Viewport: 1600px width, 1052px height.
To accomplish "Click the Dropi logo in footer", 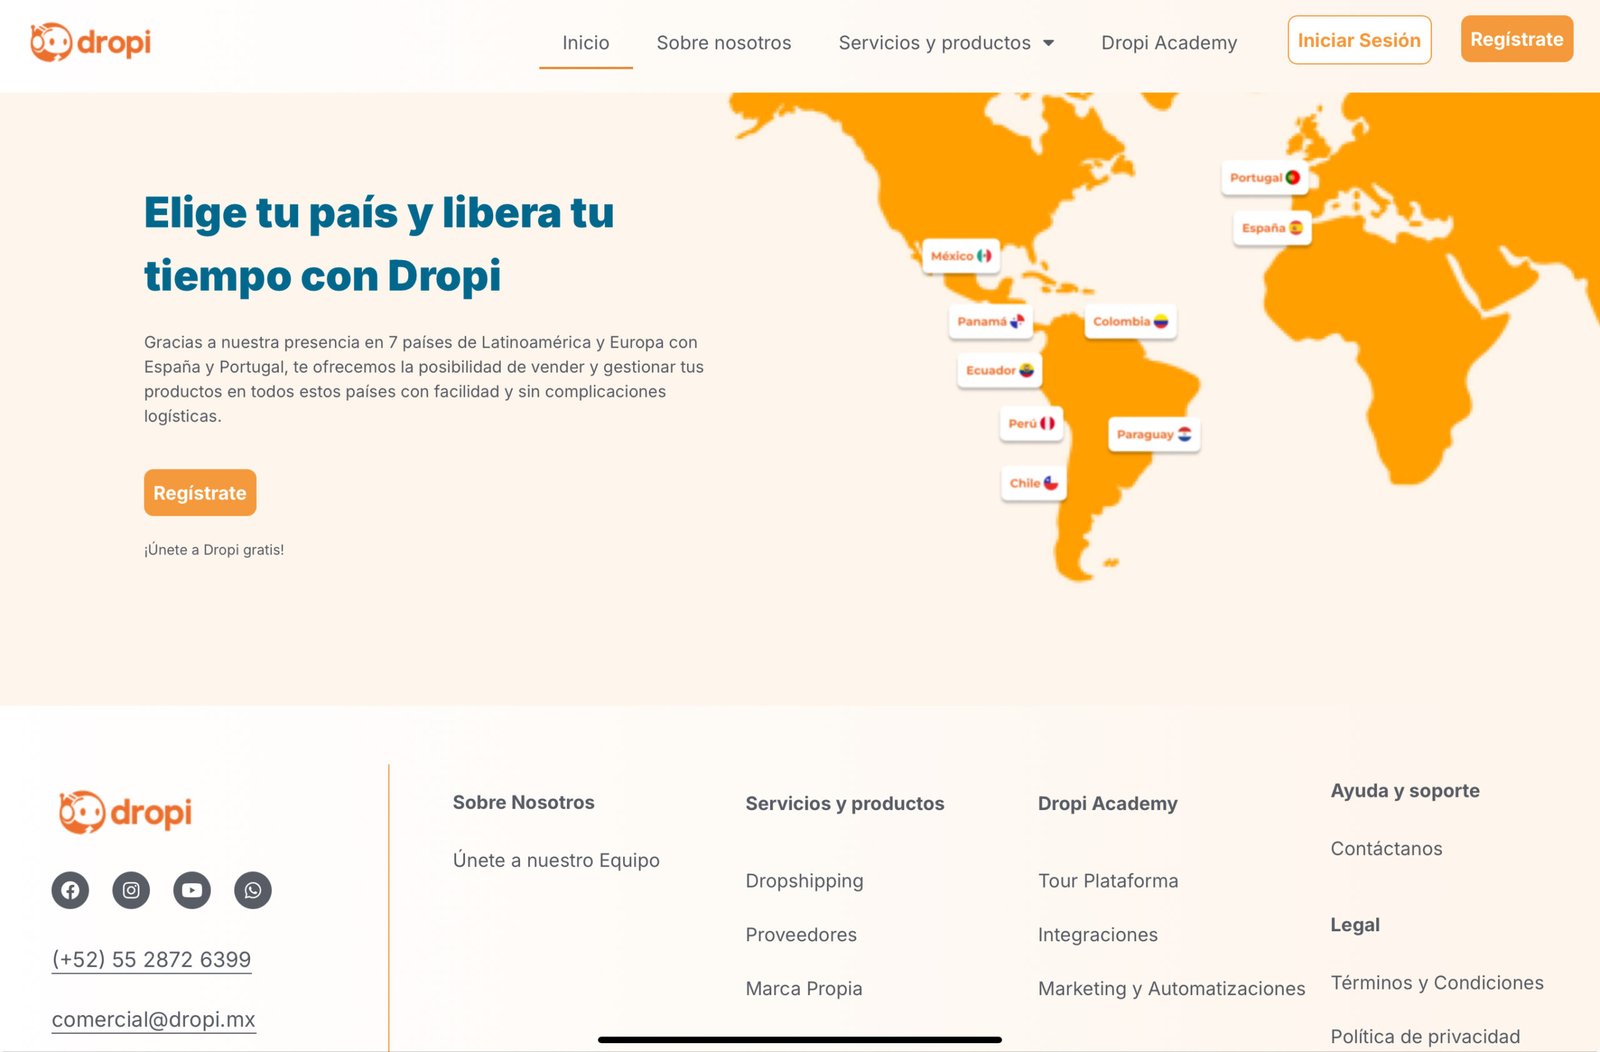I will pyautogui.click(x=125, y=812).
